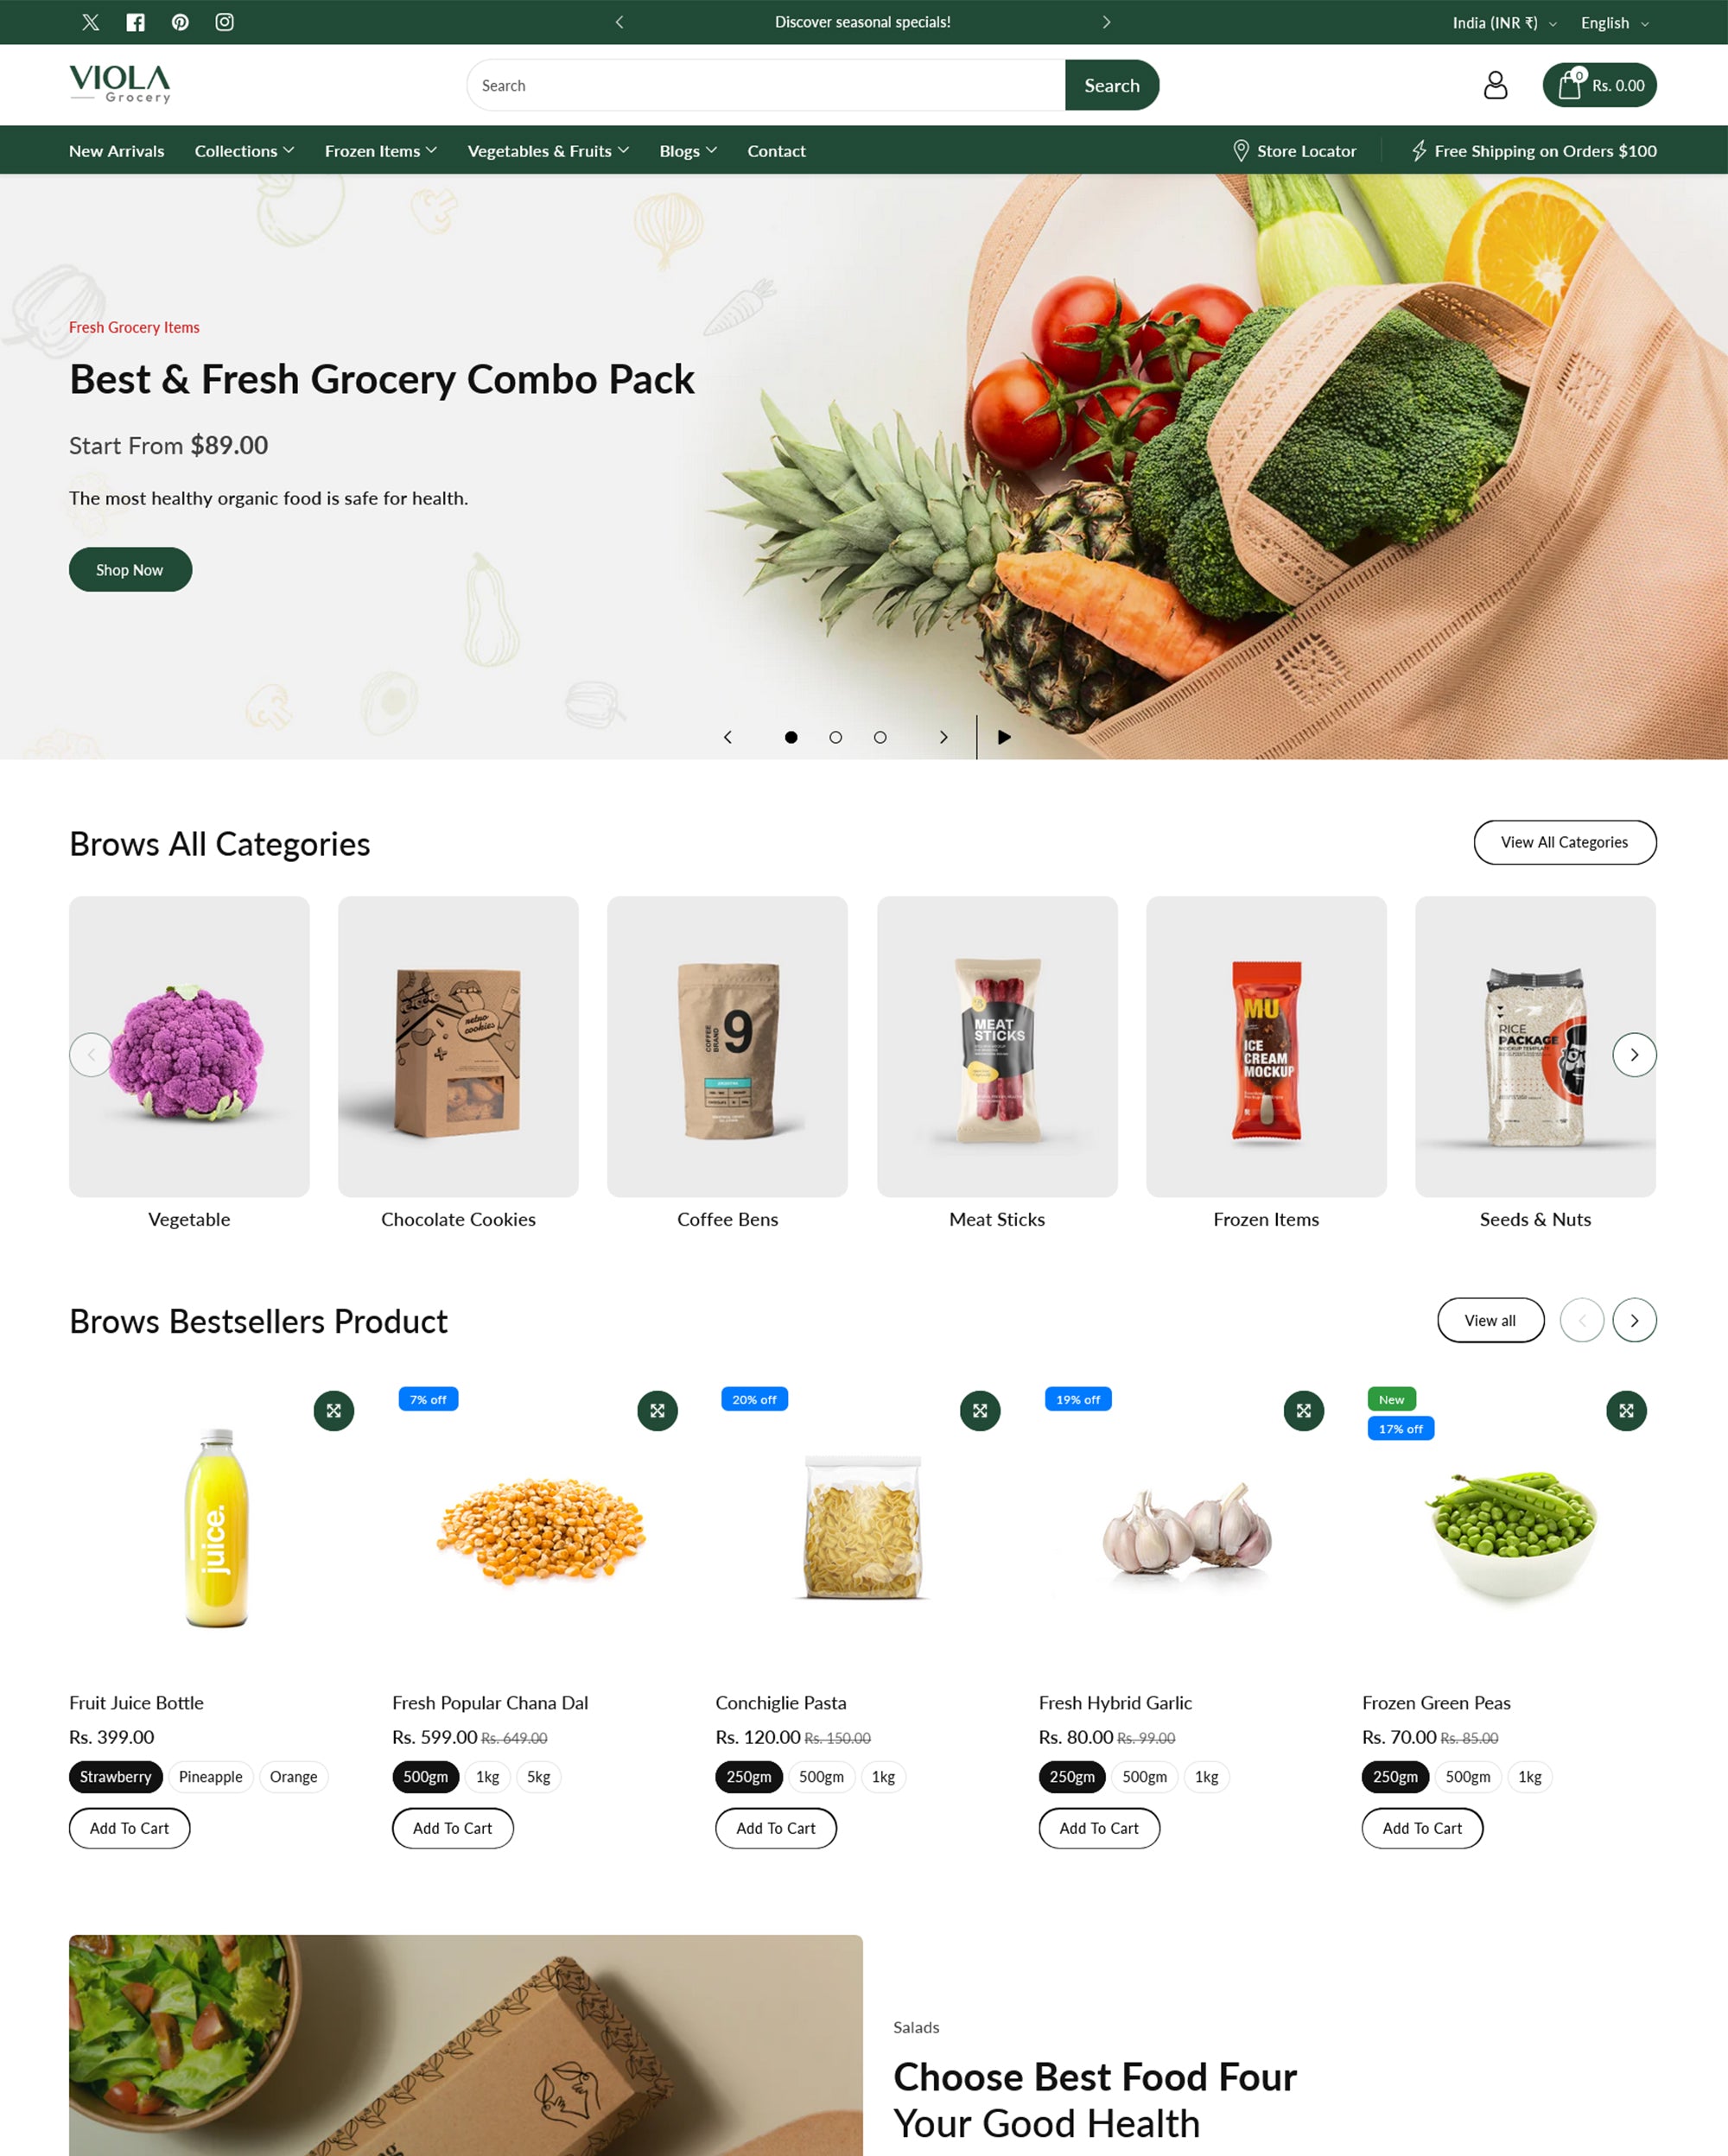Click the Instagram social media icon
Viewport: 1728px width, 2156px height.
click(x=220, y=21)
